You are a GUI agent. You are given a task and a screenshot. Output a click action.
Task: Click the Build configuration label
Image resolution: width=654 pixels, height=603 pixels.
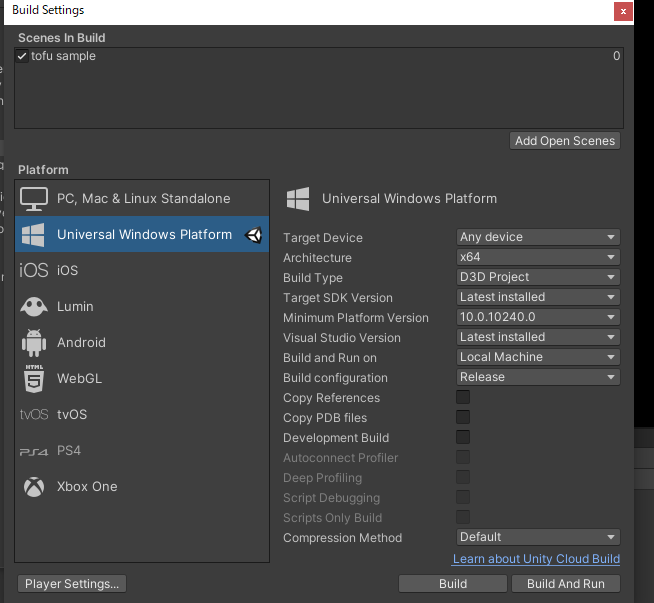[335, 378]
